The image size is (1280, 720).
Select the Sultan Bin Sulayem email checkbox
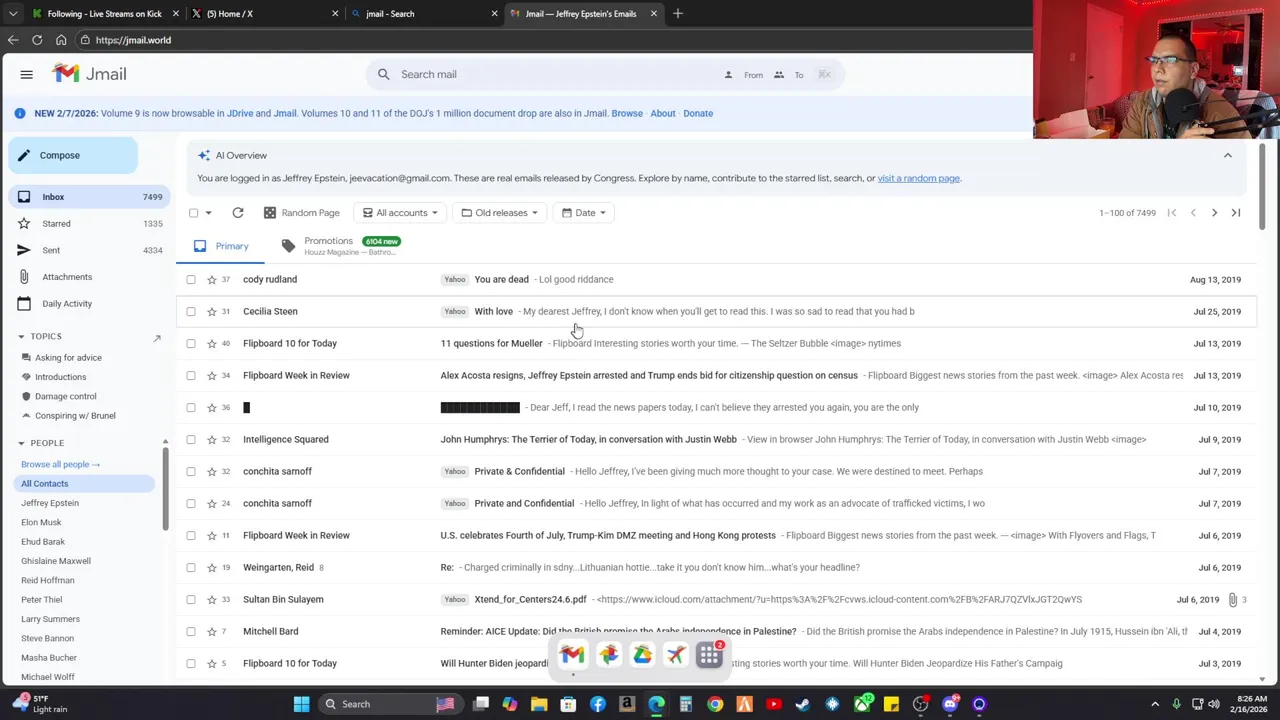coord(191,600)
